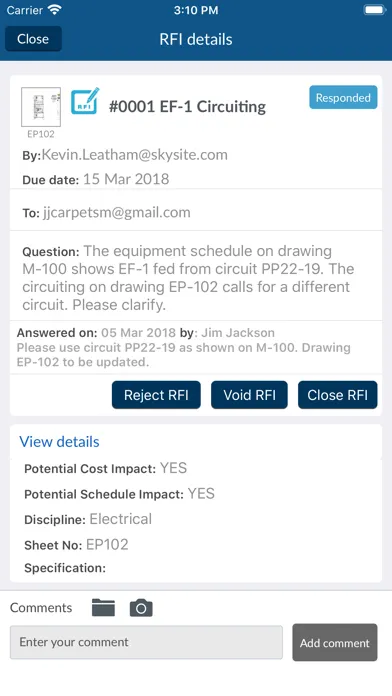The image size is (392, 696).
Task: Click the Responded status badge
Action: pyautogui.click(x=343, y=98)
